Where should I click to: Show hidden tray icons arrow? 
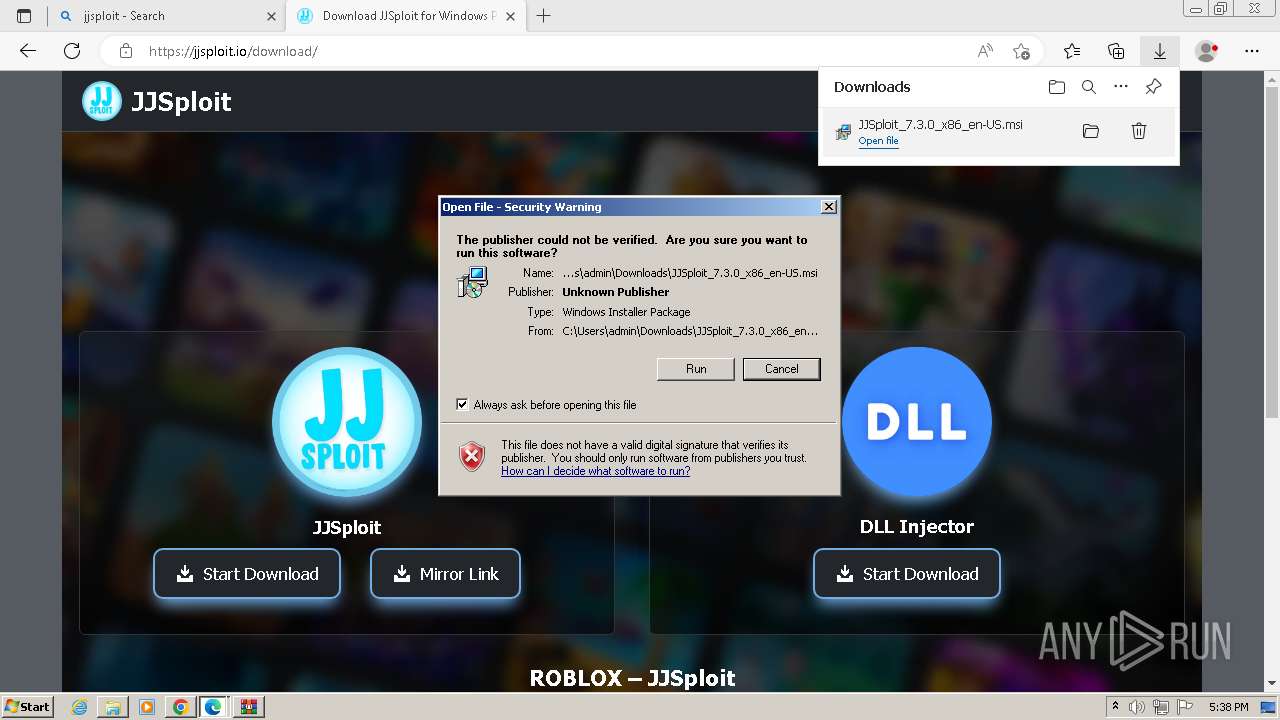point(1115,707)
